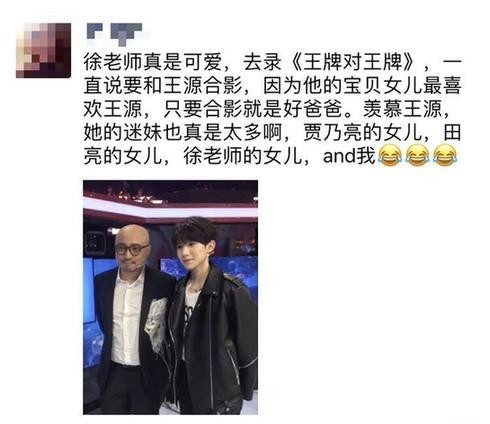Image resolution: width=490 pixels, height=424 pixels.
Task: Tap the bald man's glasses in photo
Action: [x=131, y=249]
